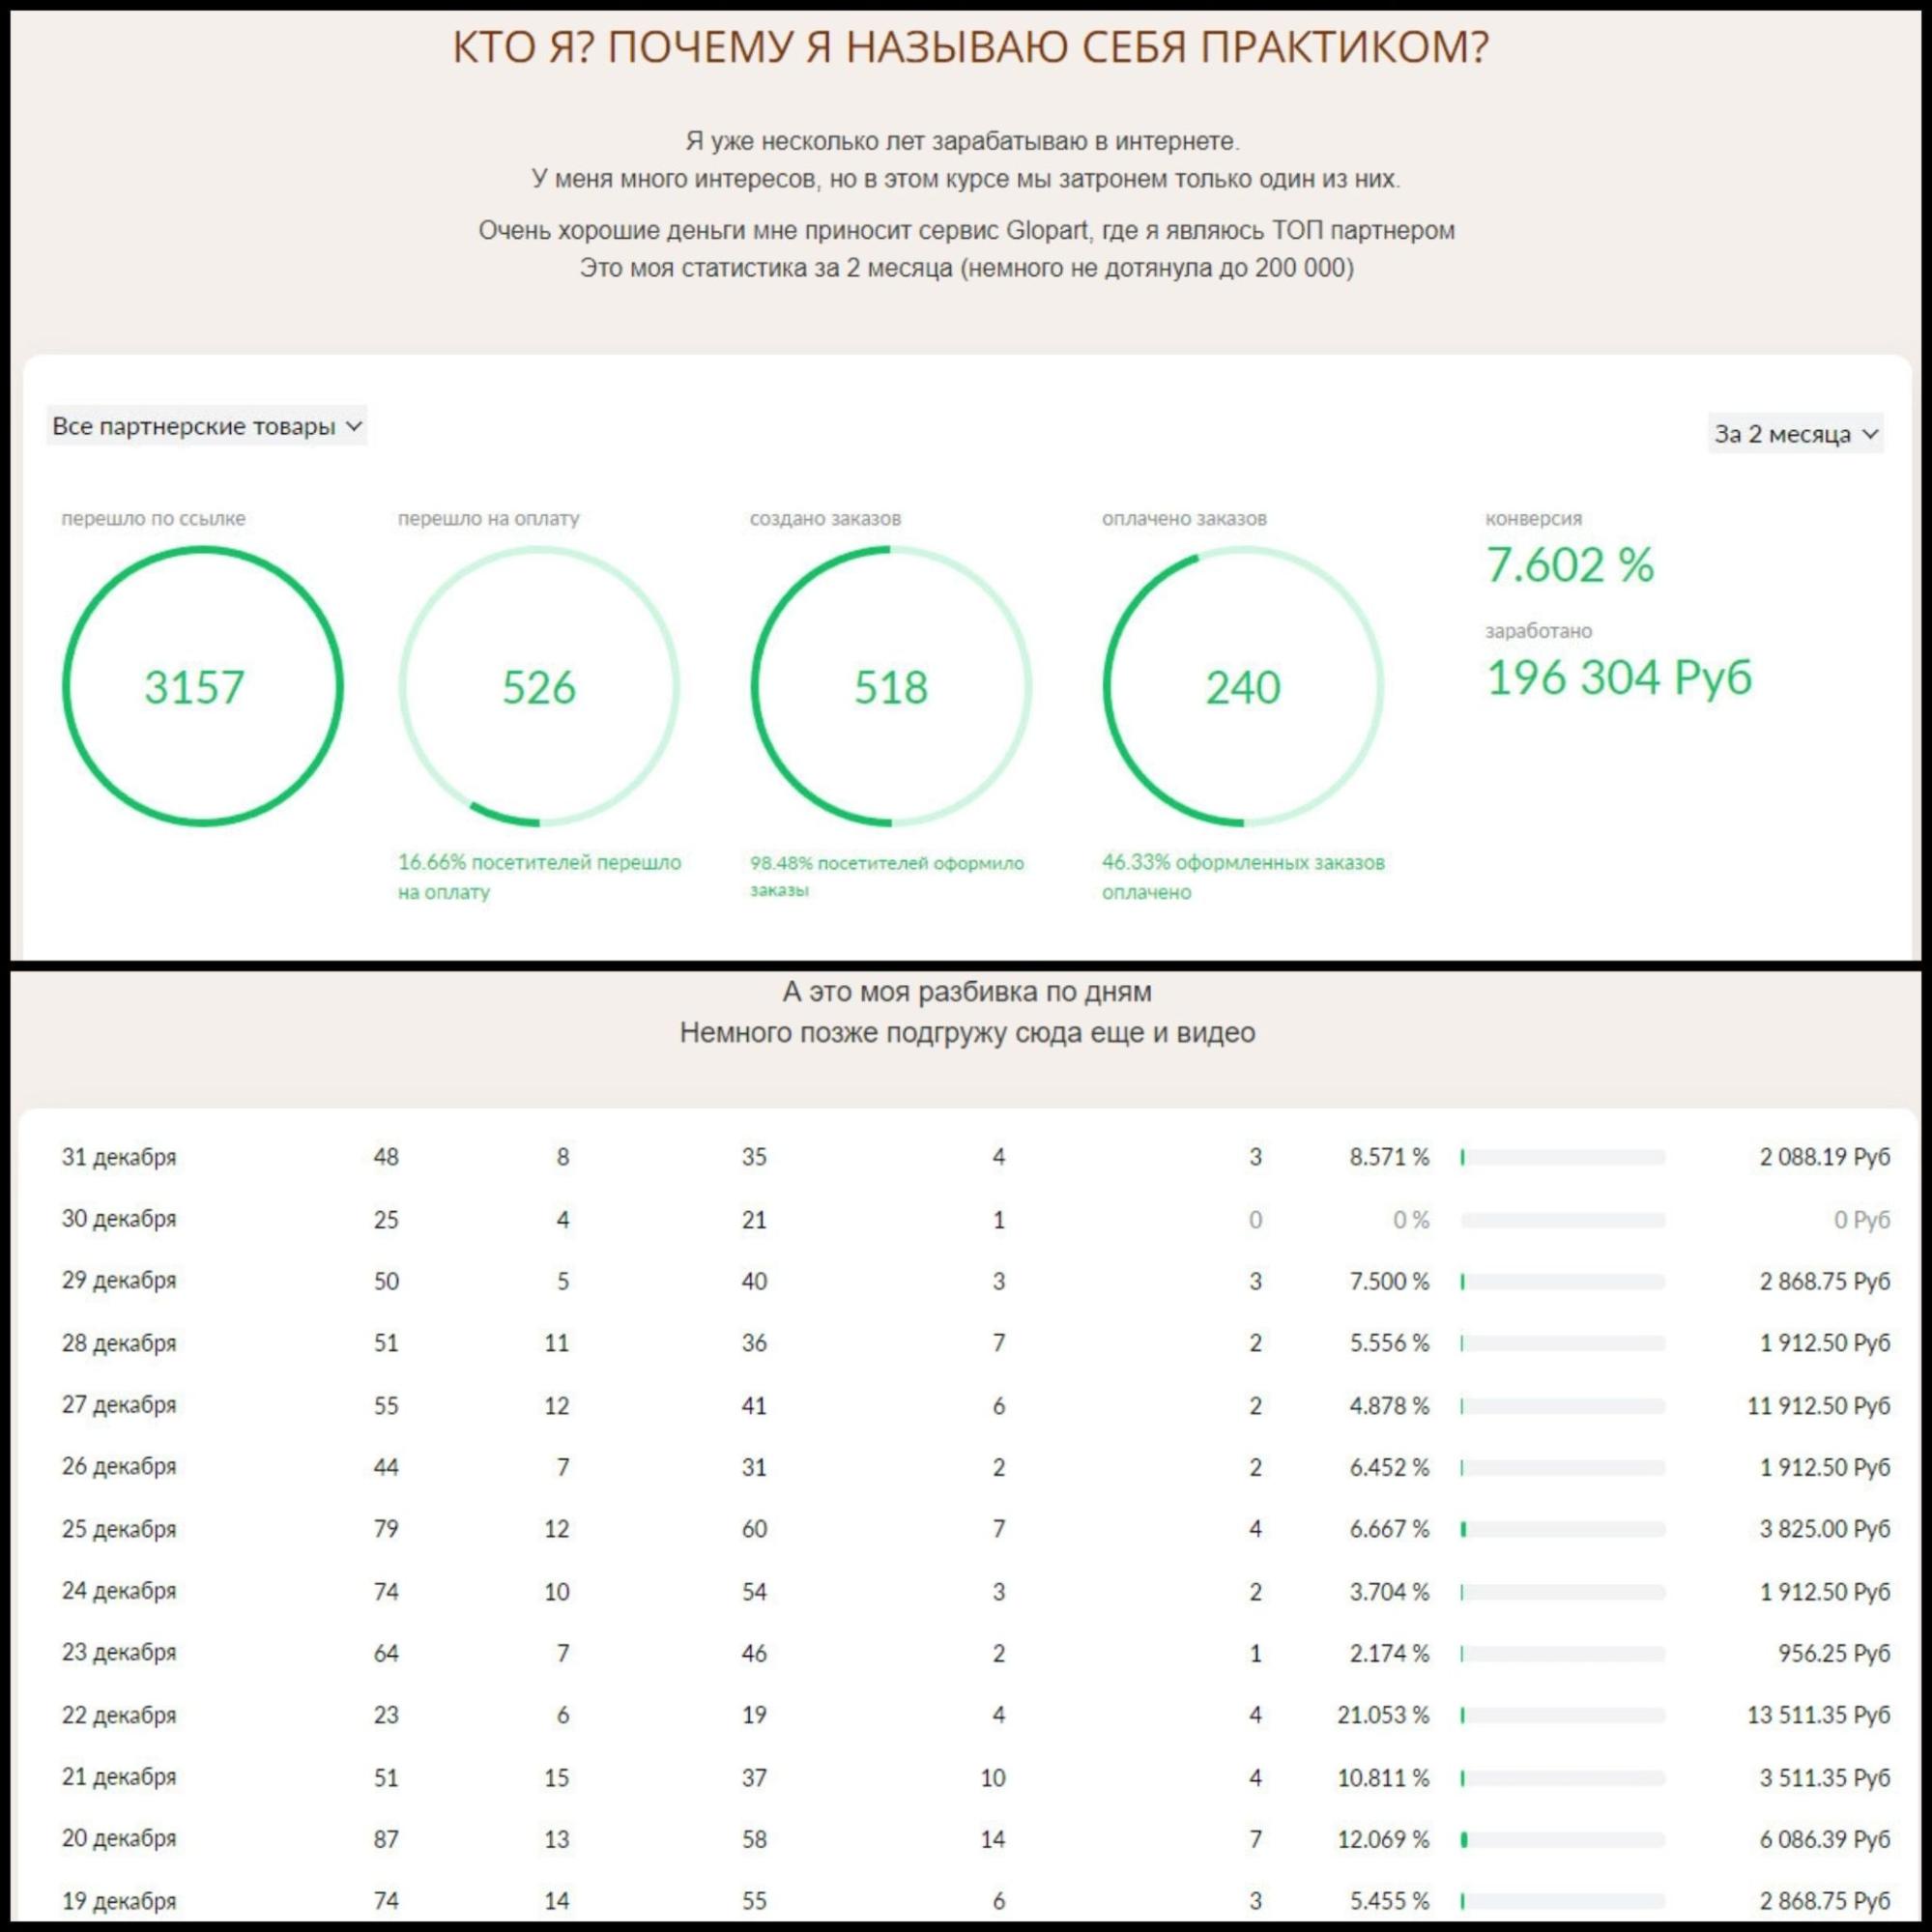1932x1932 pixels.
Task: Click the 196 304 Руб earned amount
Action: (1618, 677)
